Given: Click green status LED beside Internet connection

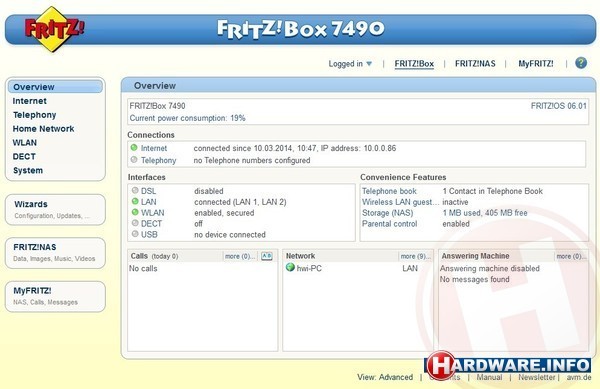Looking at the screenshot, I should [134, 148].
